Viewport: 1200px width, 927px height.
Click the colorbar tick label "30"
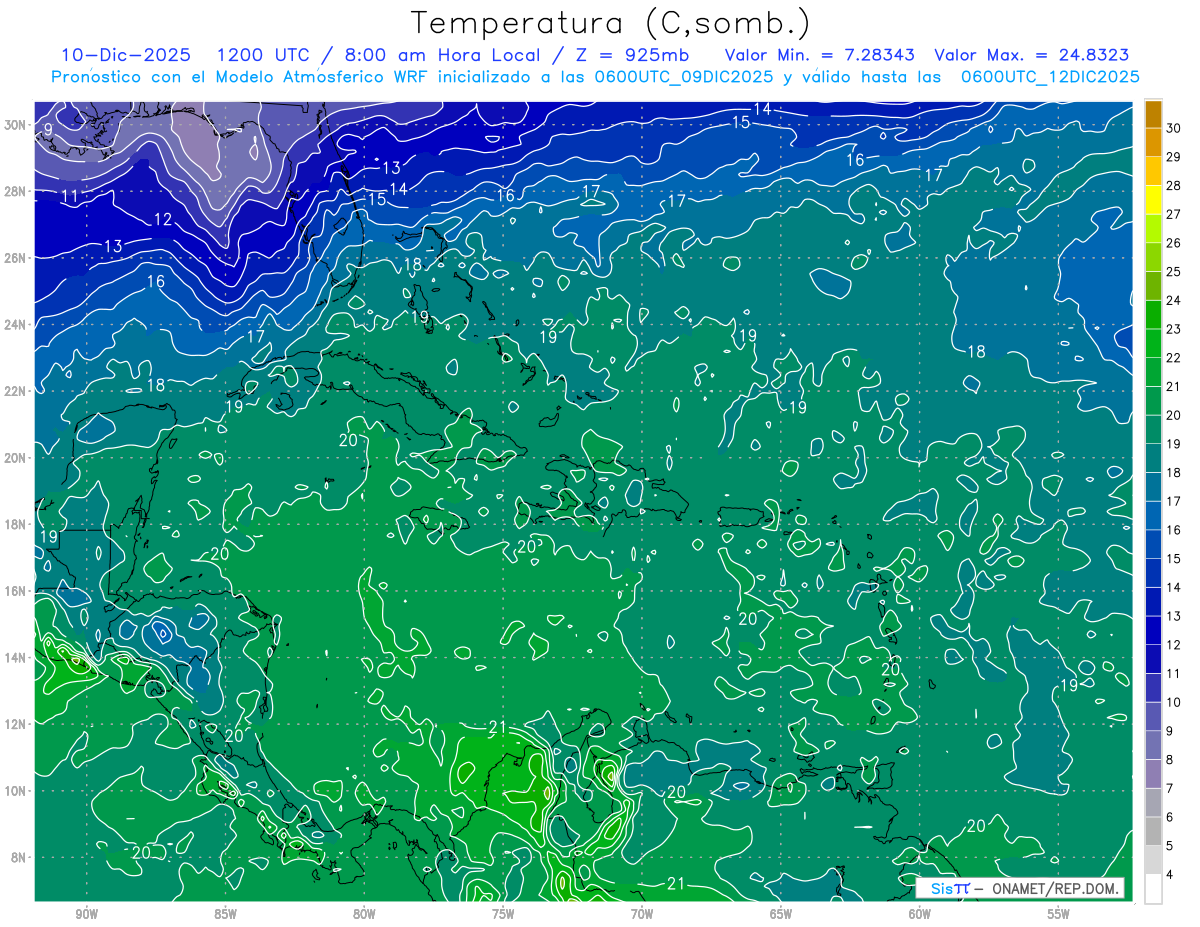tap(1174, 128)
